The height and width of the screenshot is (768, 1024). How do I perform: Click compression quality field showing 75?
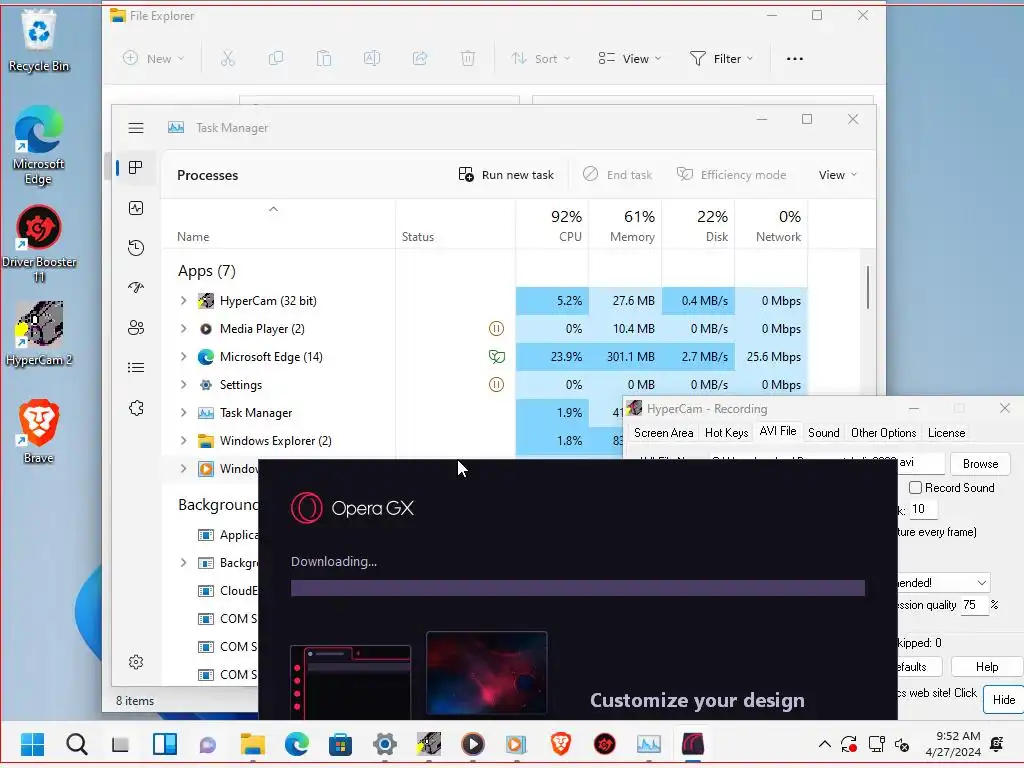coord(975,605)
